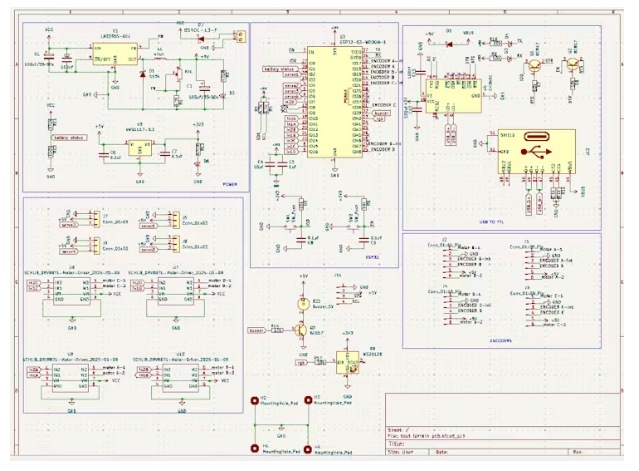Select the bottom-right MountingHole_Pad

click(308, 449)
